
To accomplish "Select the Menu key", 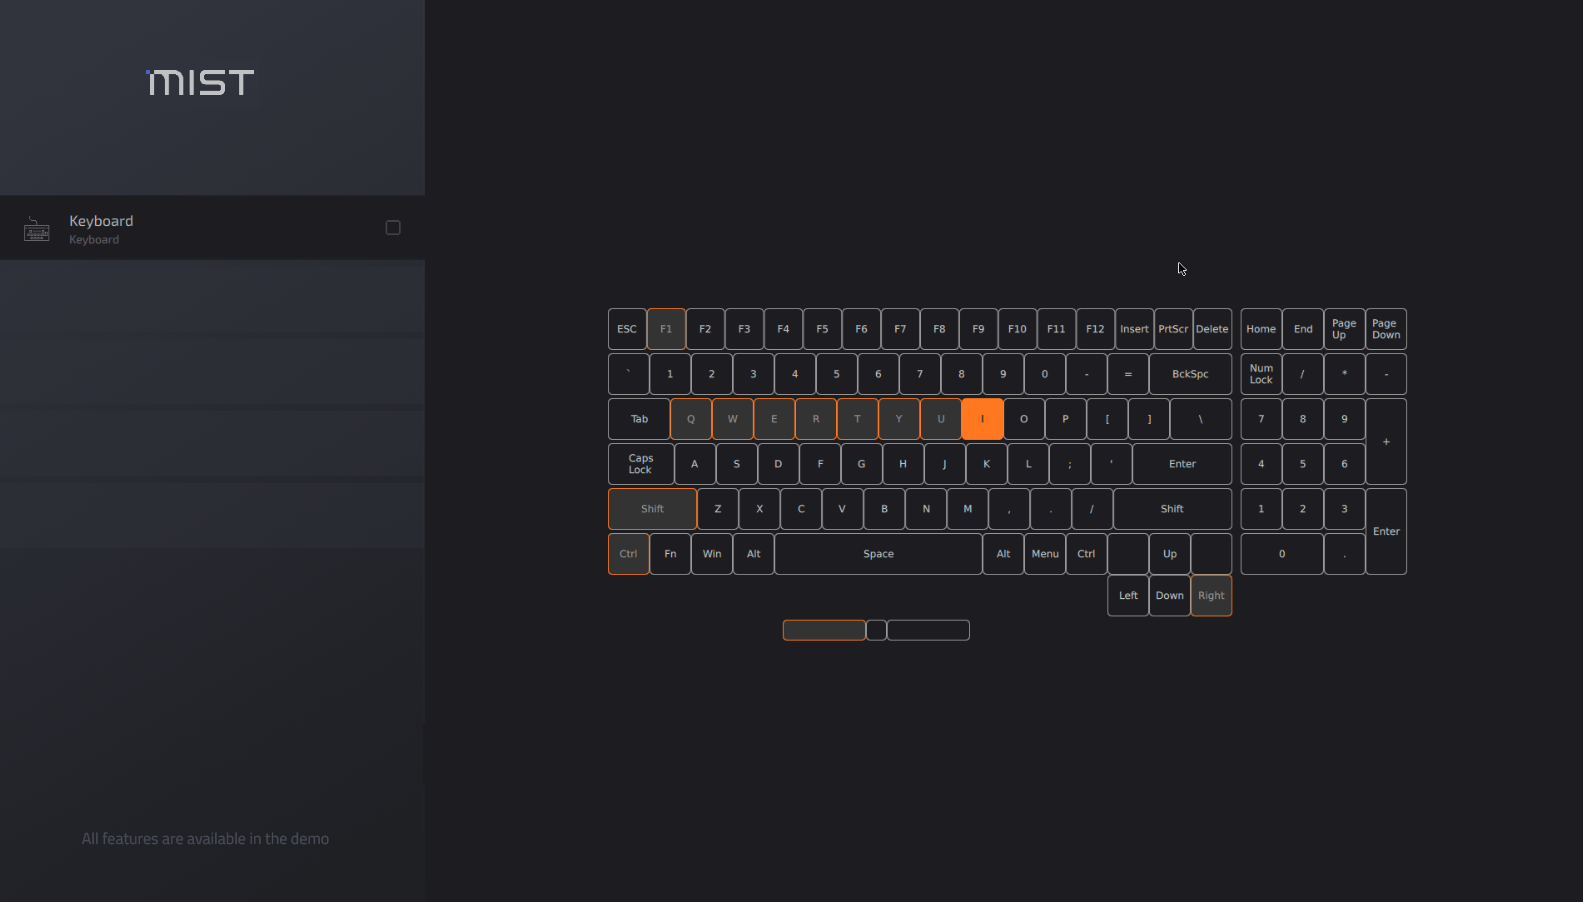I will pos(1045,554).
